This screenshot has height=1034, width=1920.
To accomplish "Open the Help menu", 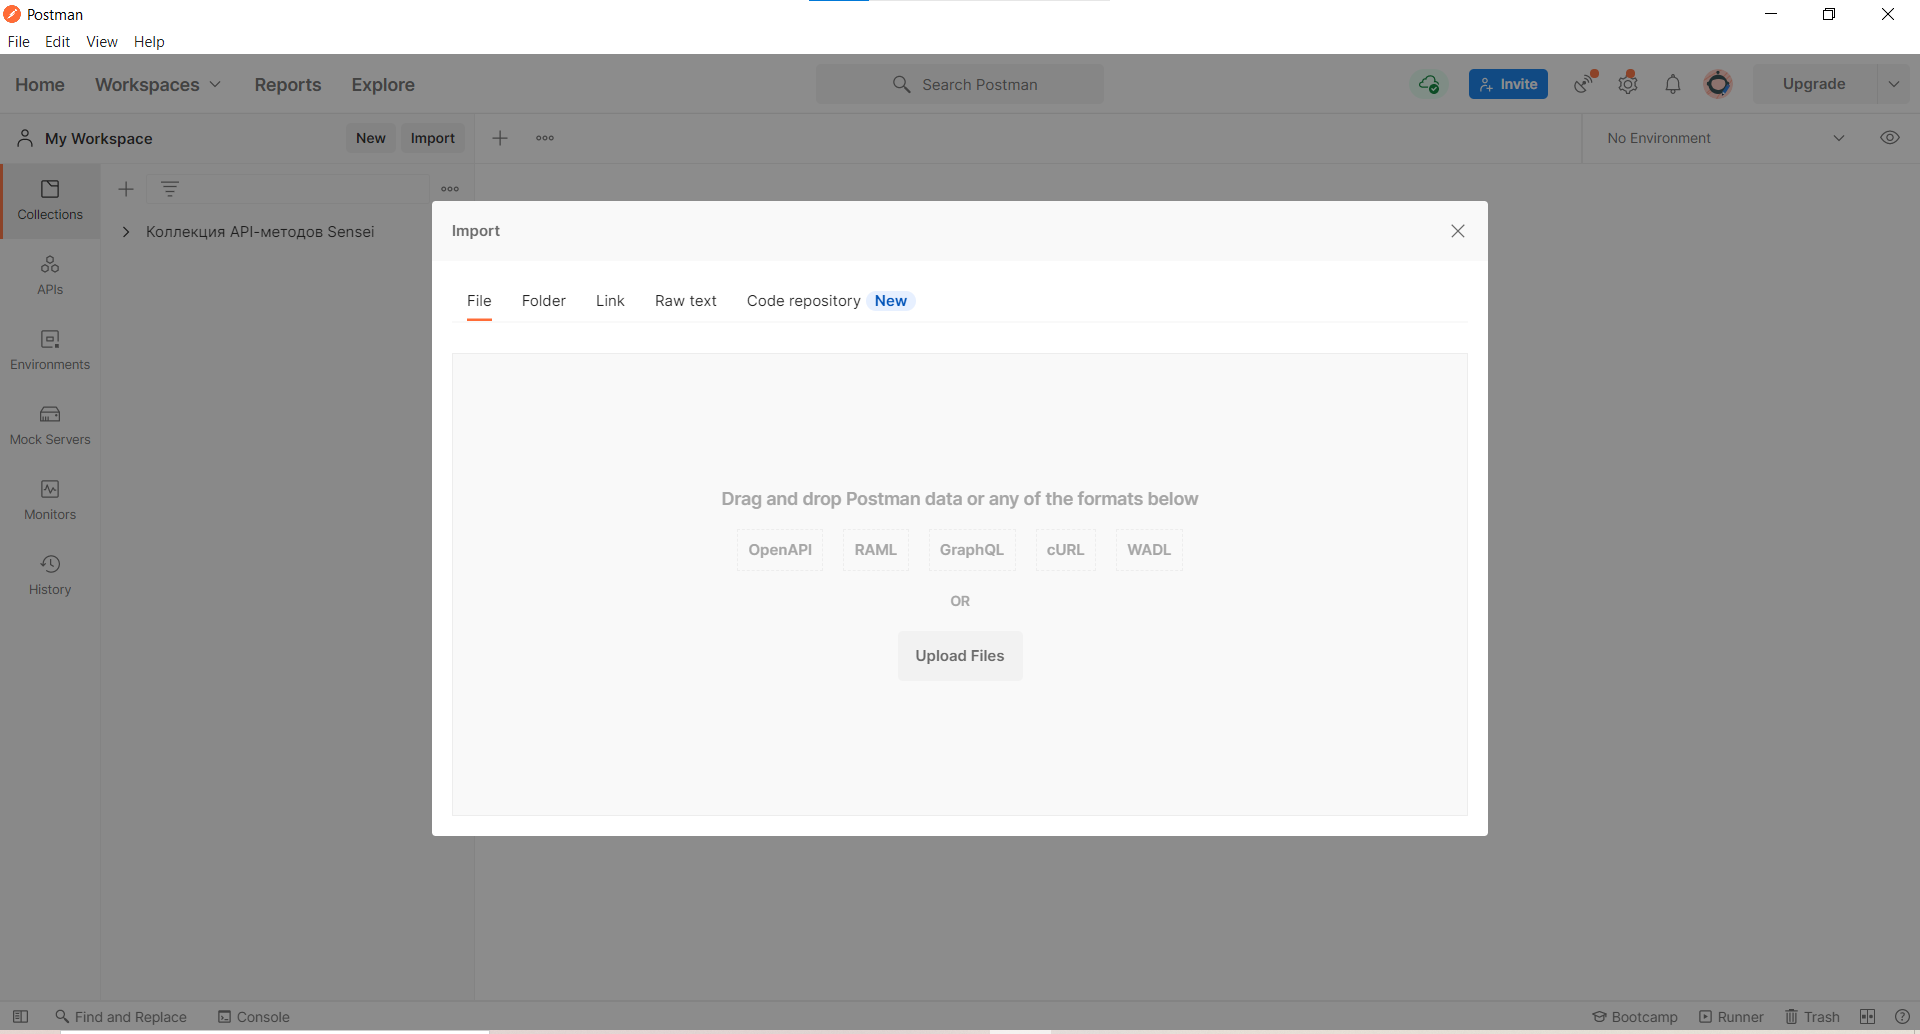I will [149, 42].
